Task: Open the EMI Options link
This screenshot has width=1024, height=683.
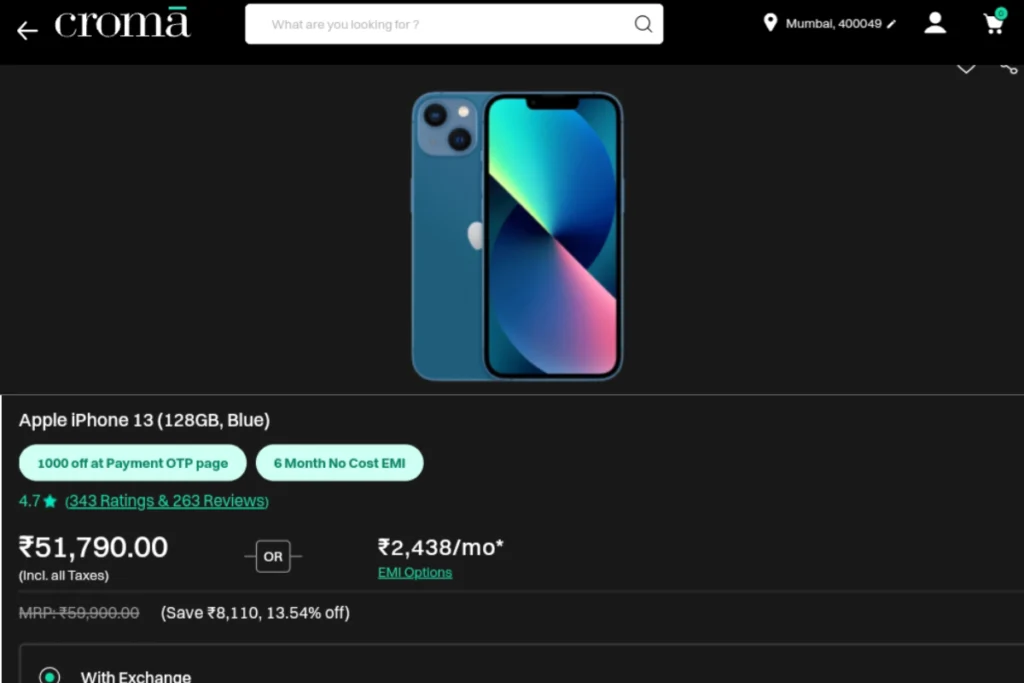Action: tap(415, 573)
